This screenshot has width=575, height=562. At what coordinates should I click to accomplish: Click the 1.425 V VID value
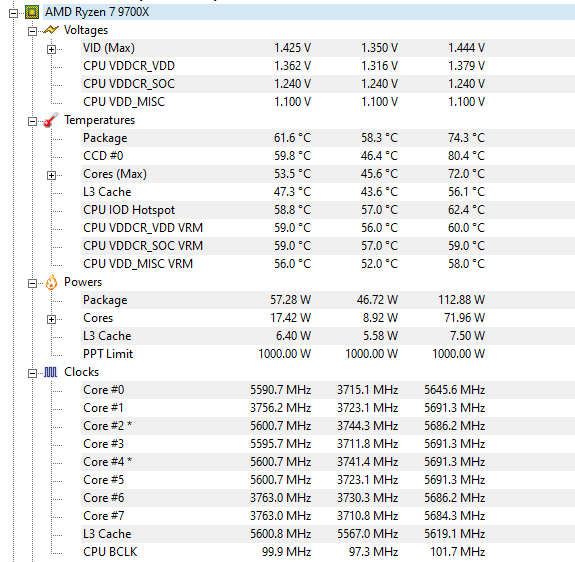[292, 48]
